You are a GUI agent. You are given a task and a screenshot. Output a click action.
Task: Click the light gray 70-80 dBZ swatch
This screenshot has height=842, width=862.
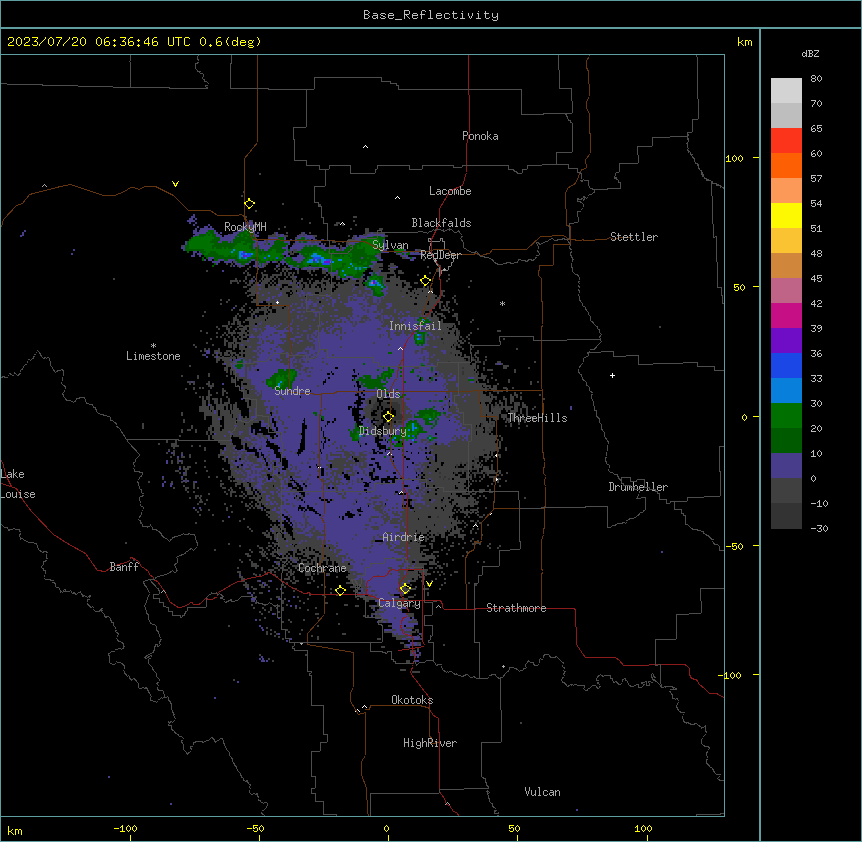(786, 91)
